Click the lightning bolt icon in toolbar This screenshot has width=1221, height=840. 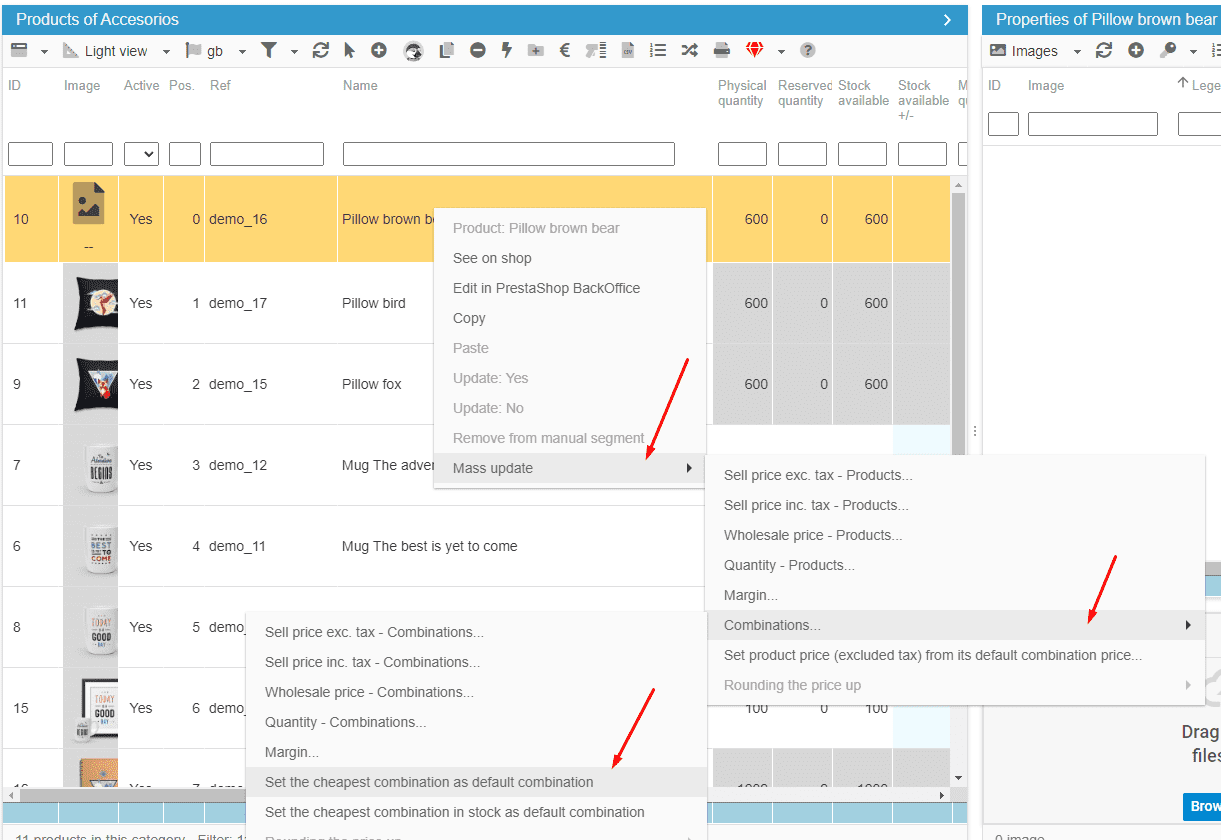507,51
